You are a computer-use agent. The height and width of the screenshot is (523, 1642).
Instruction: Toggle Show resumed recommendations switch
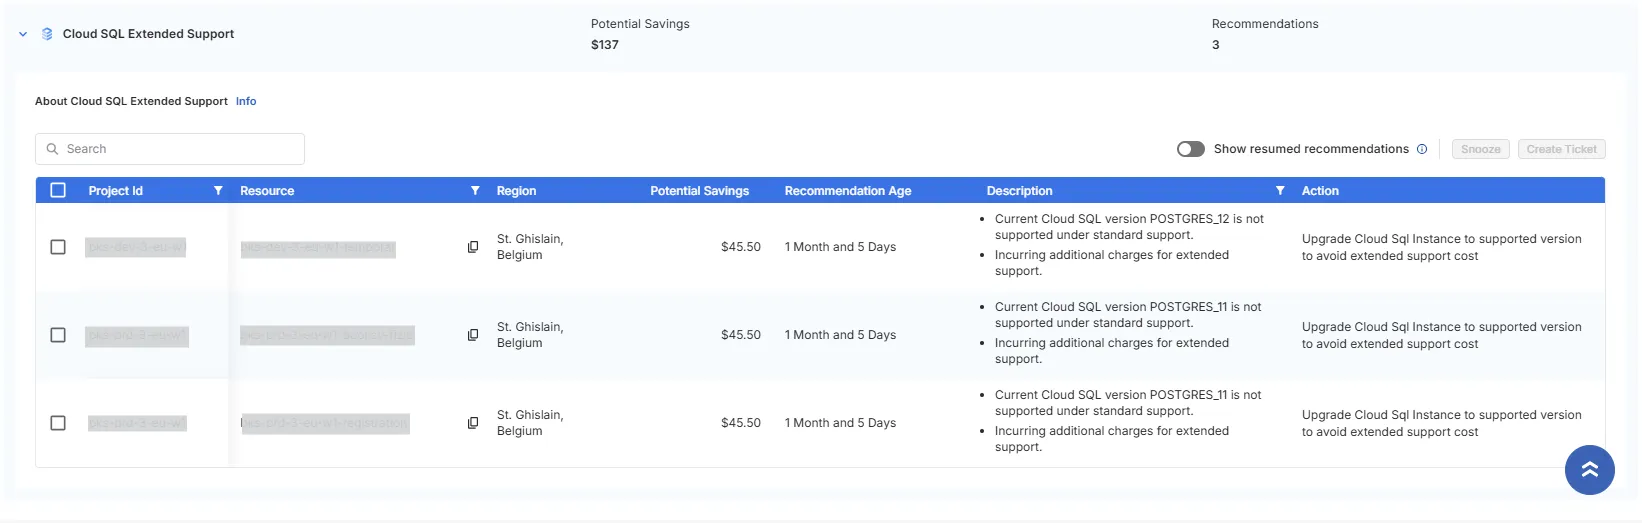coord(1191,149)
